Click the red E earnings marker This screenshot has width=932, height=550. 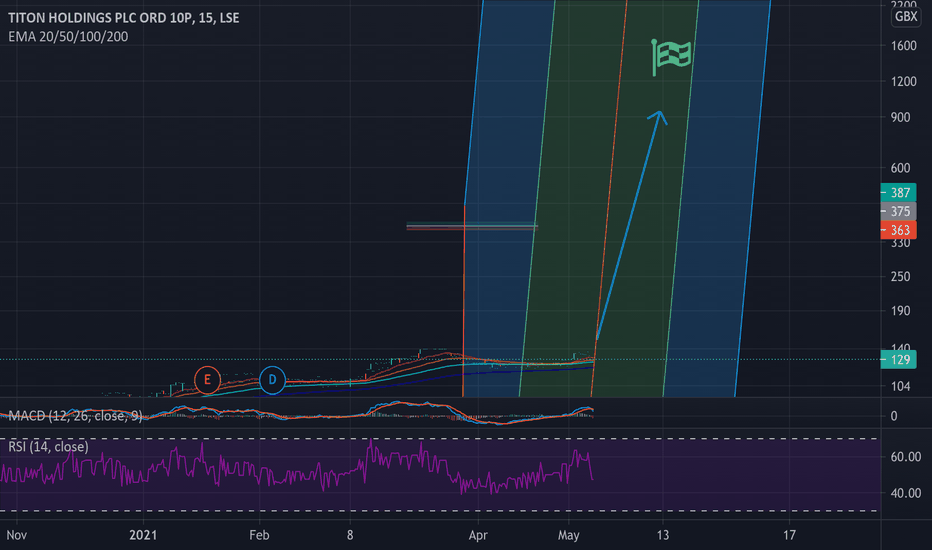click(207, 379)
